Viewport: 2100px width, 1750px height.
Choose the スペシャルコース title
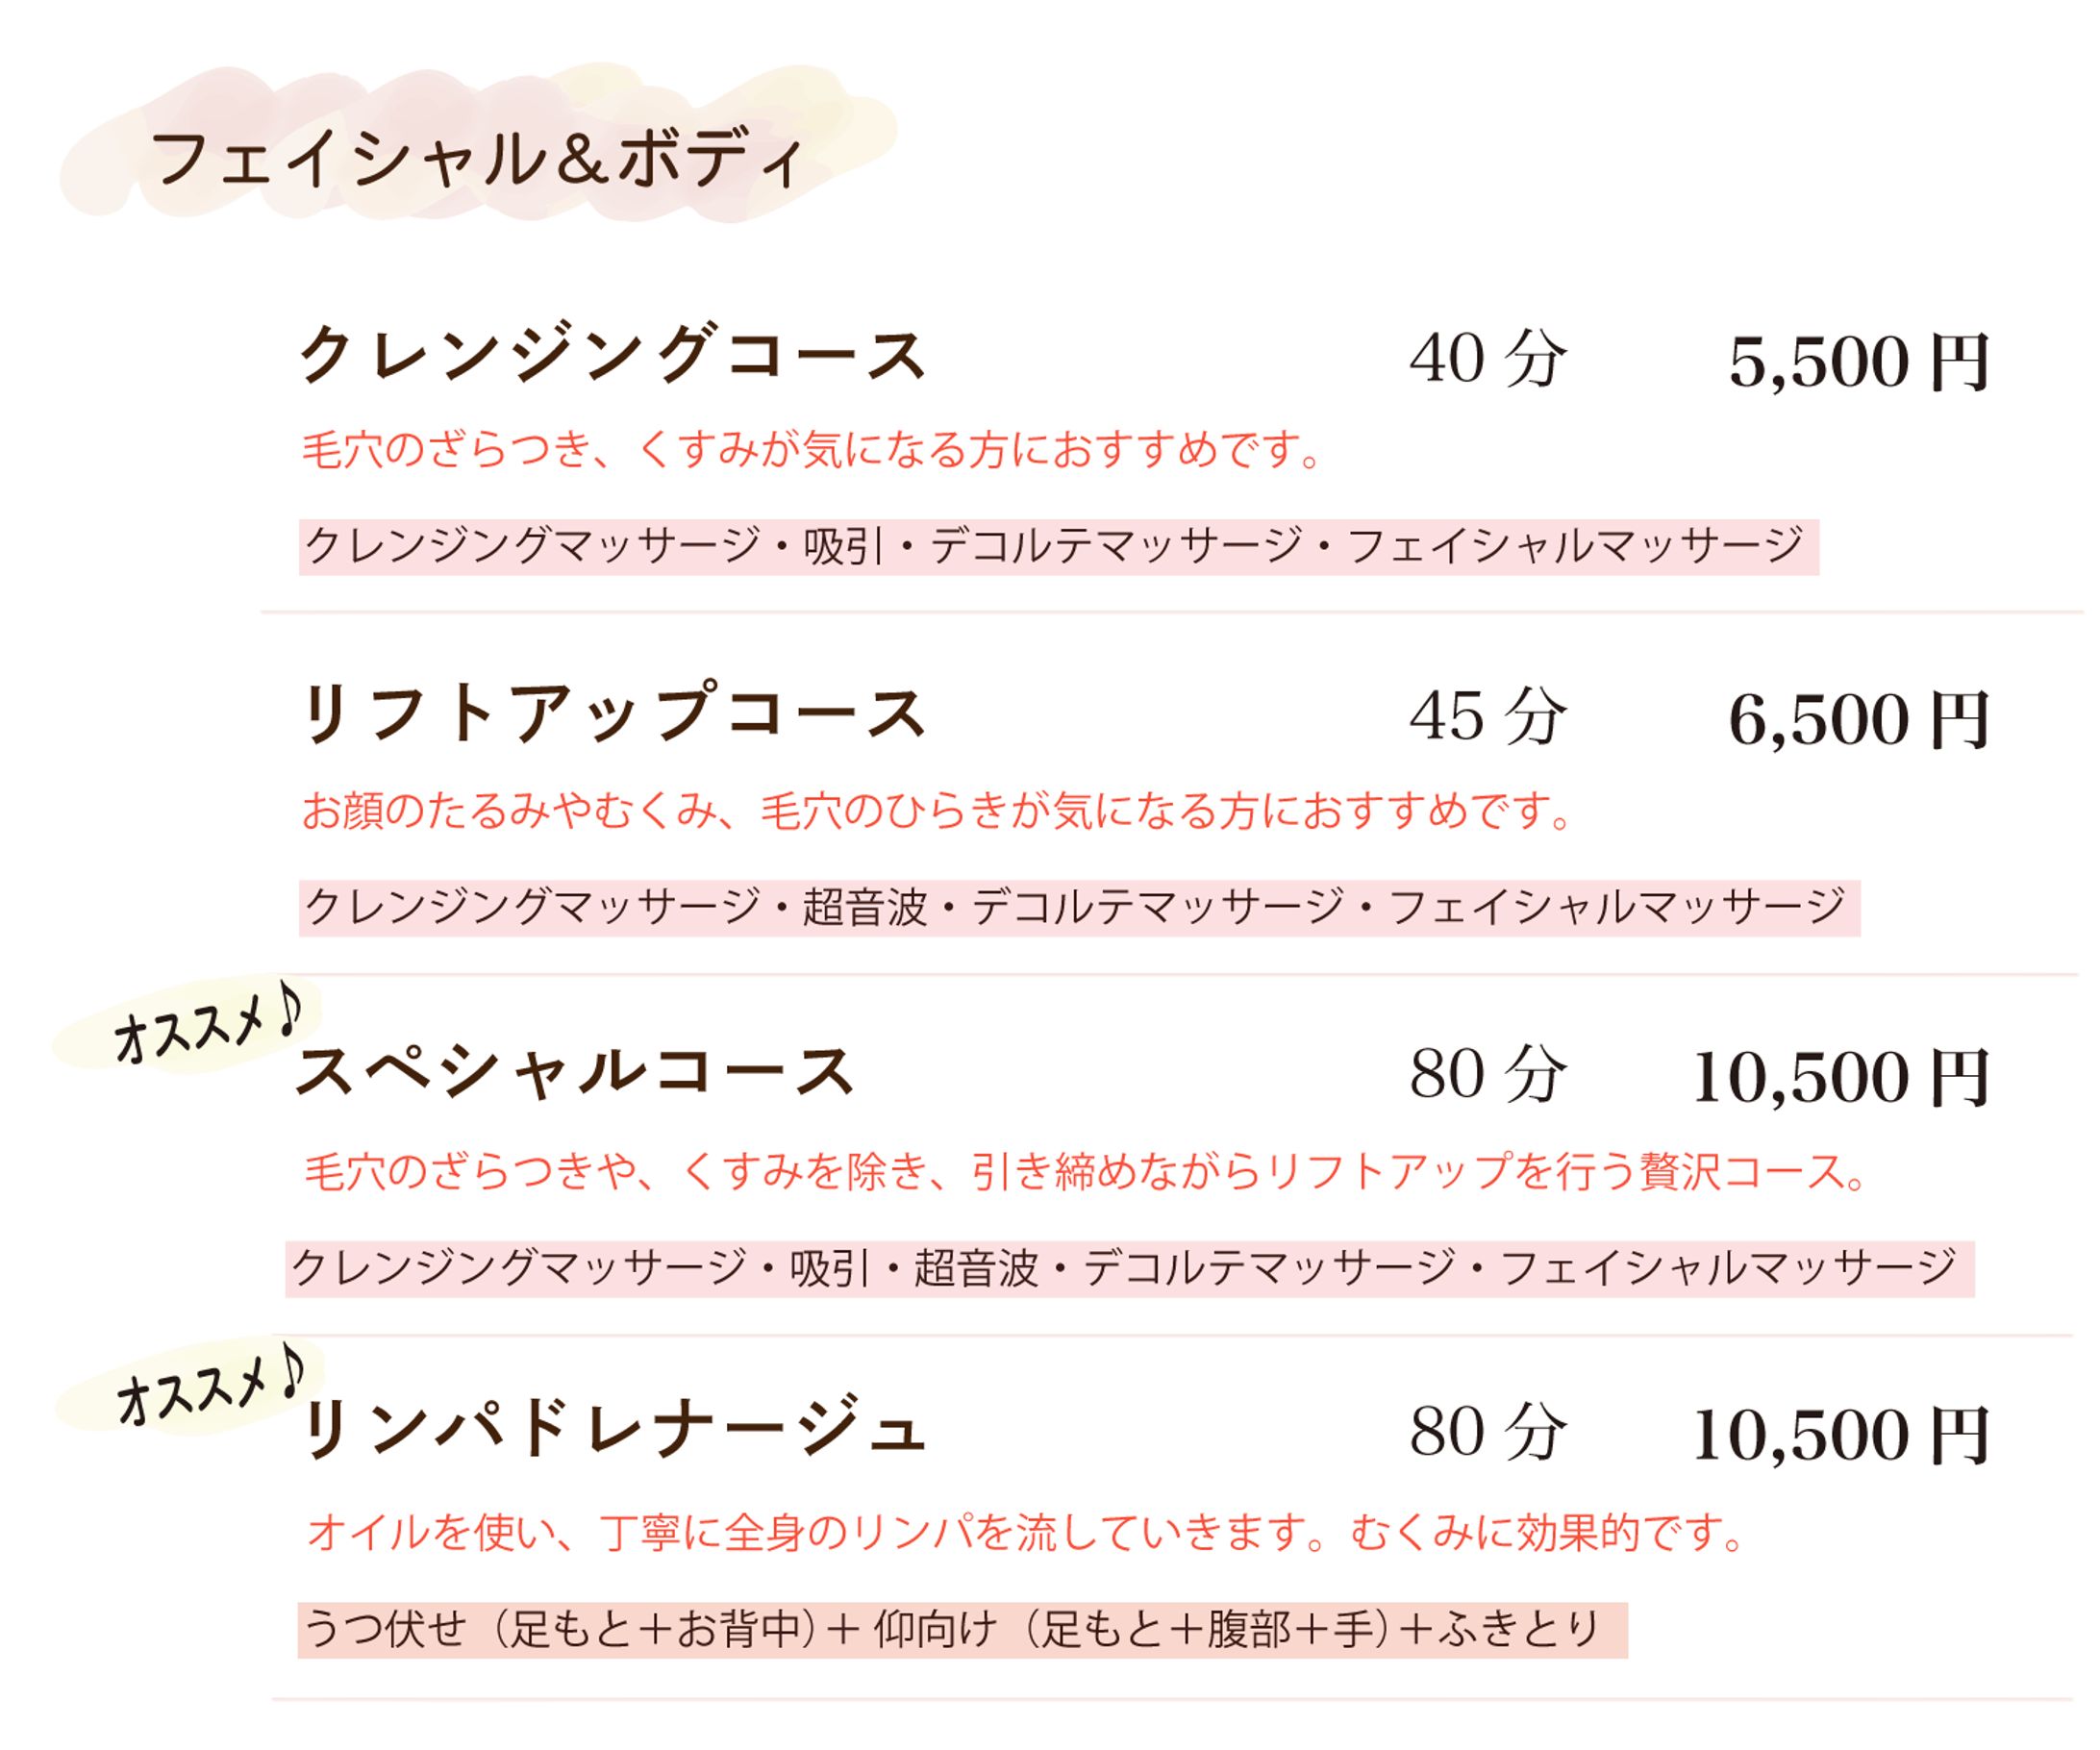tap(575, 1072)
